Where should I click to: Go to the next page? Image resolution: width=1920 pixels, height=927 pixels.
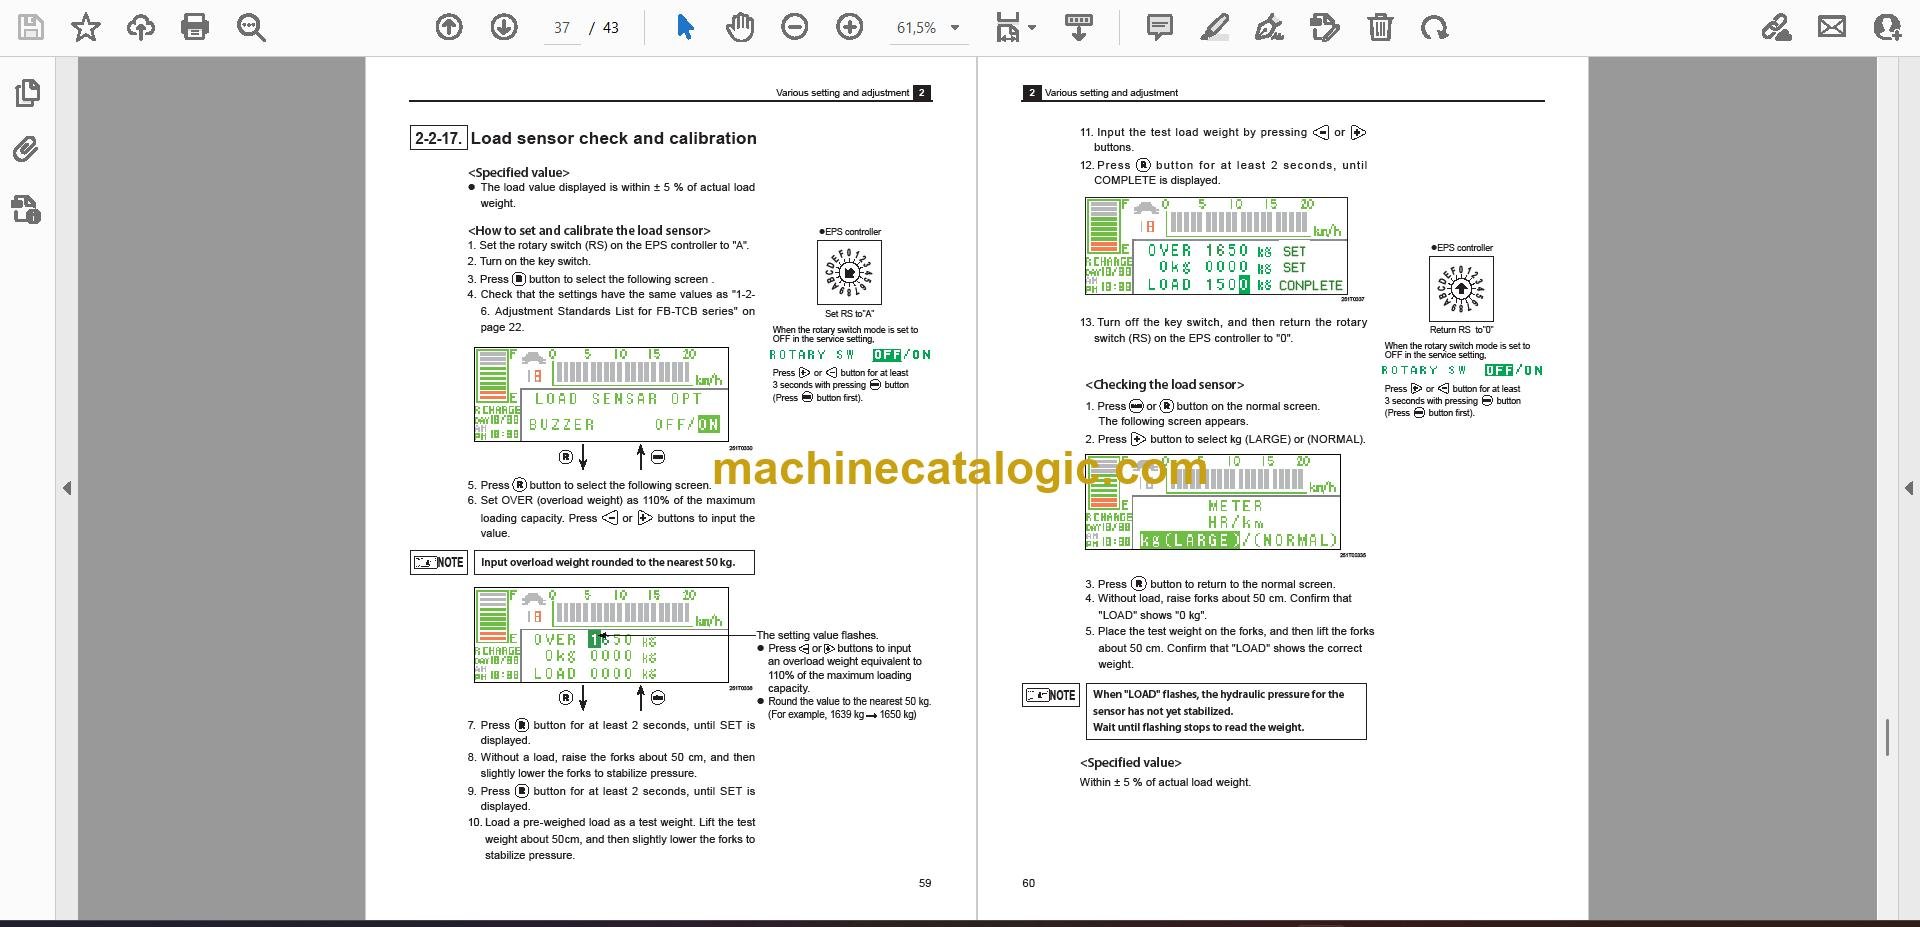coord(504,27)
